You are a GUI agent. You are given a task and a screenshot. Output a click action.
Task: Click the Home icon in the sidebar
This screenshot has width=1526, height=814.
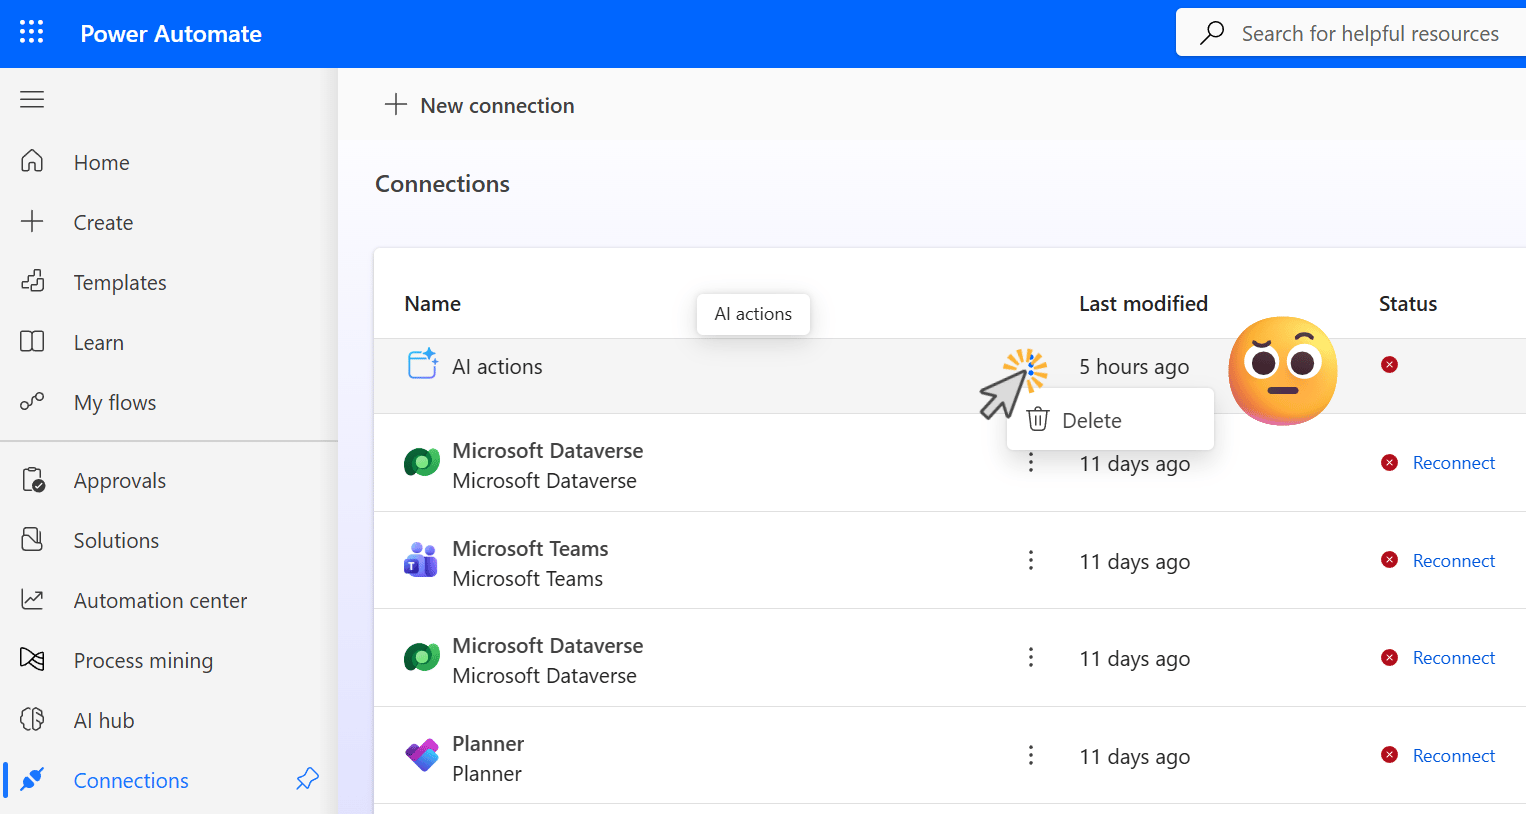32,161
